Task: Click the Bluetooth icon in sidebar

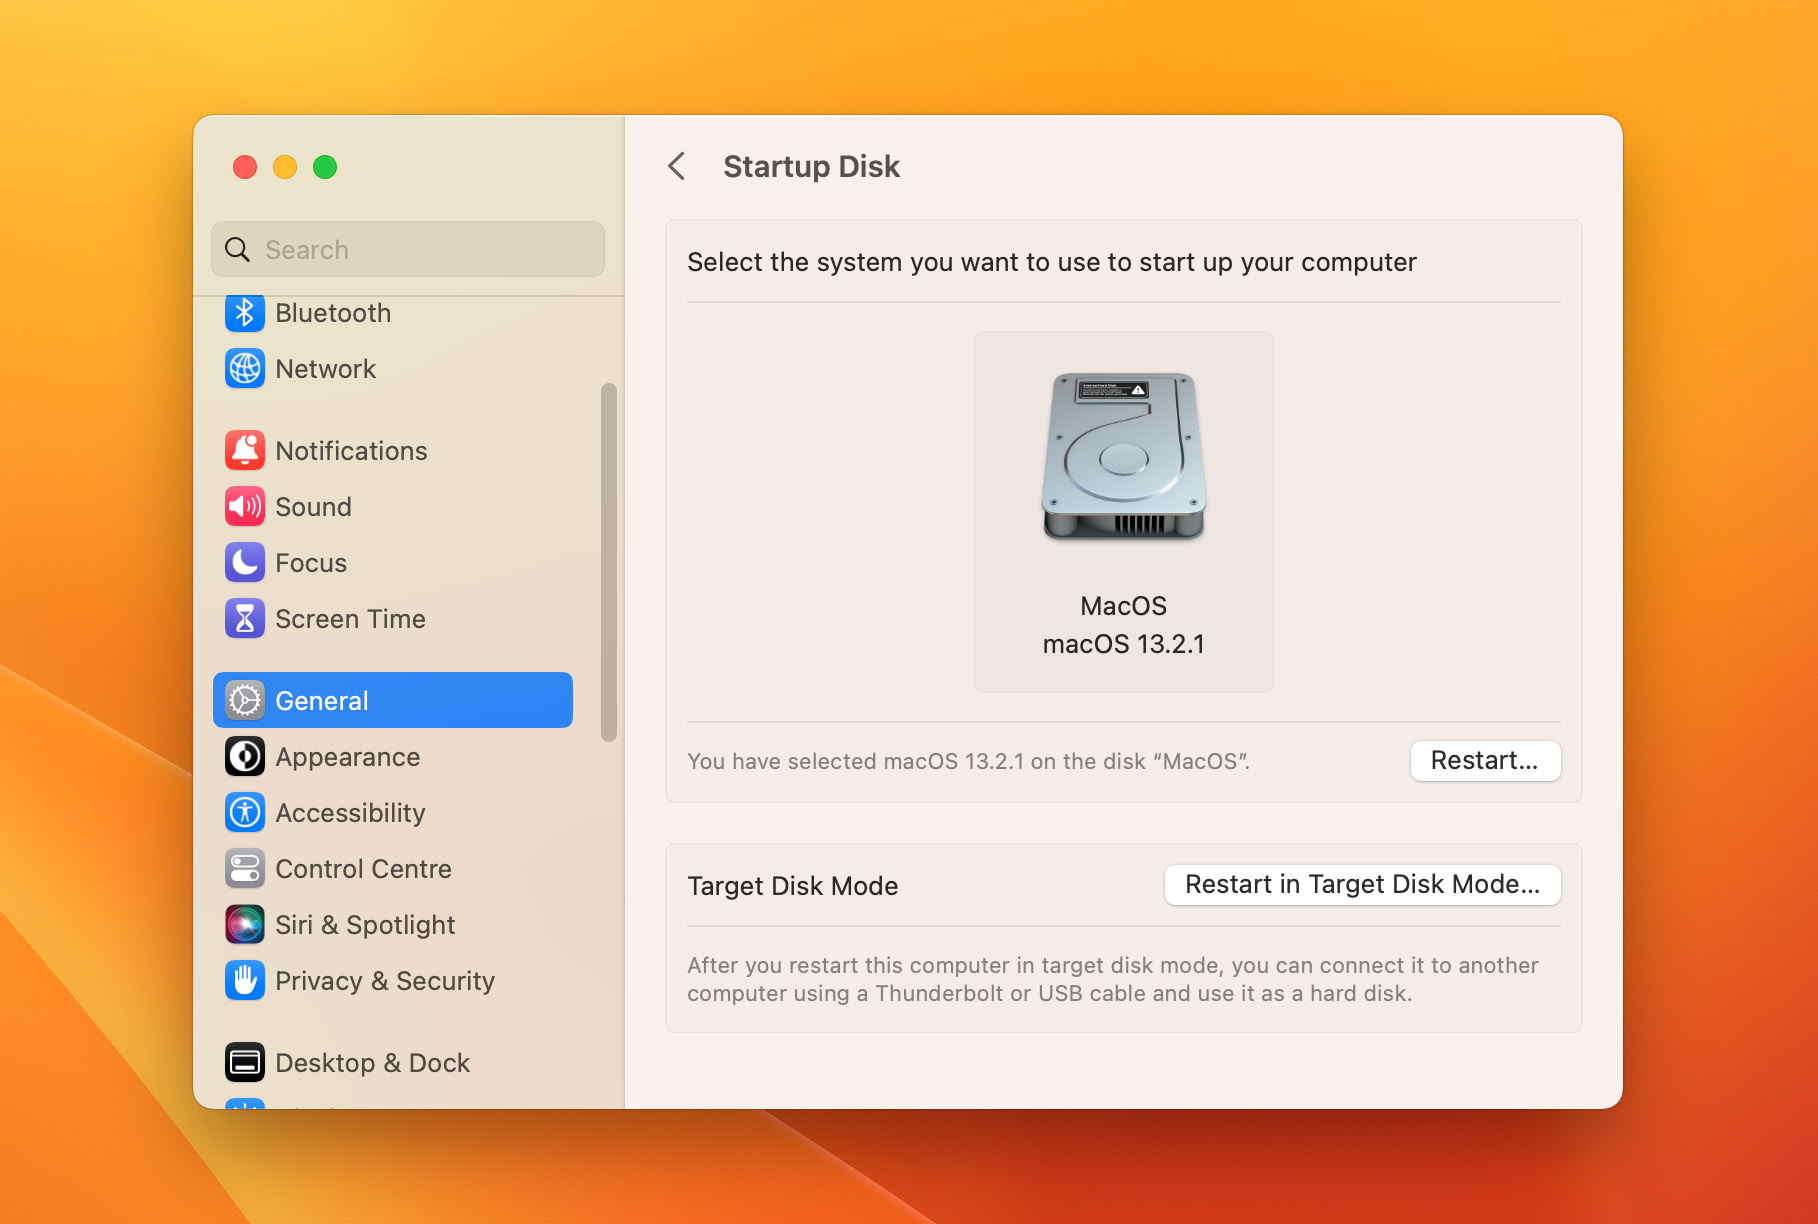Action: 245,313
